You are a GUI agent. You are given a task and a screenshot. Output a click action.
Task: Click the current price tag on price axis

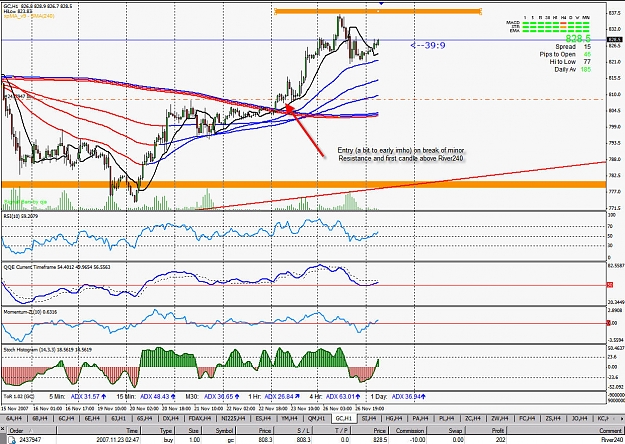coord(614,39)
